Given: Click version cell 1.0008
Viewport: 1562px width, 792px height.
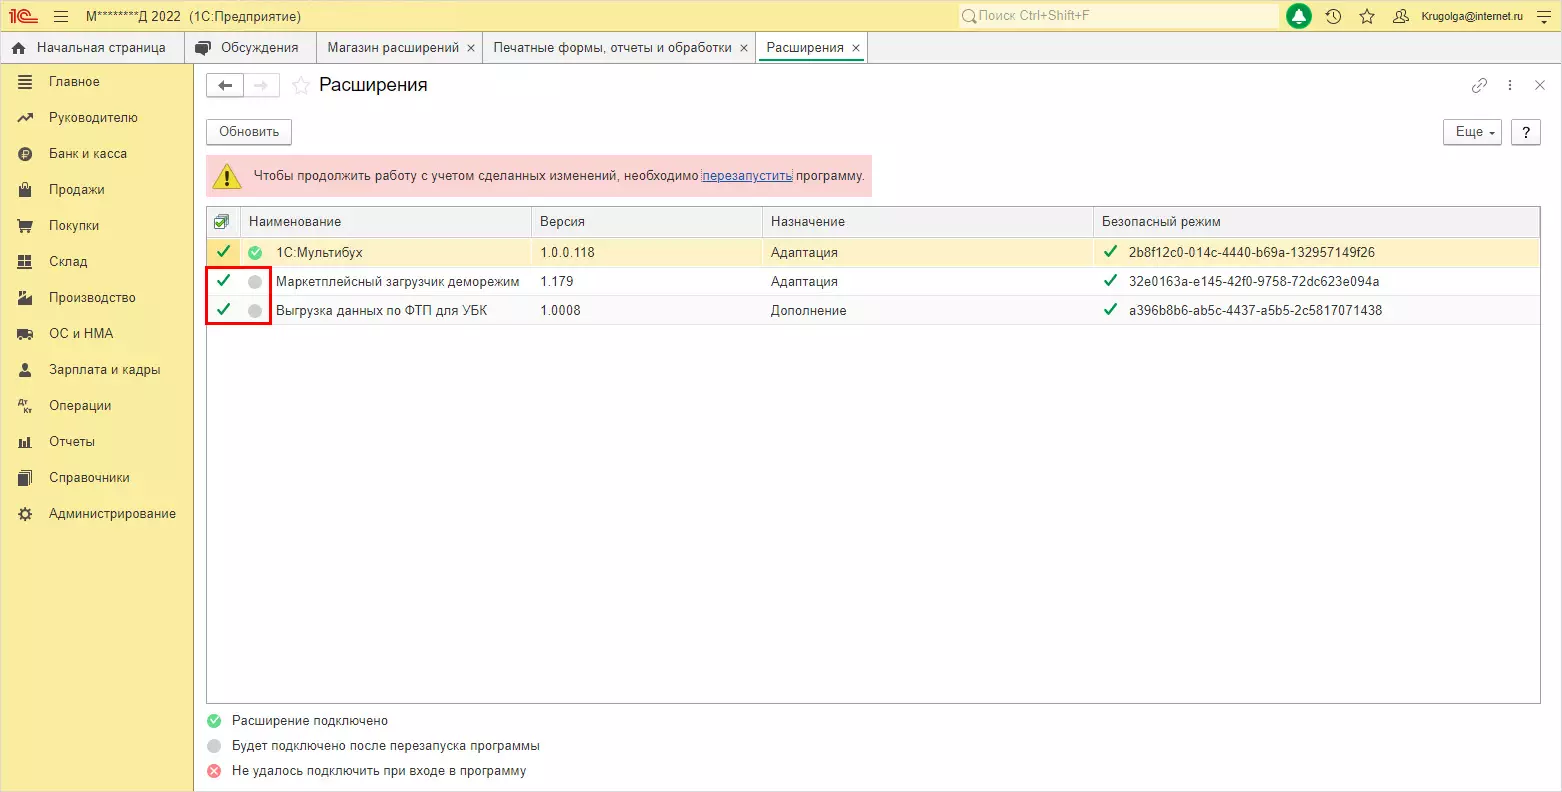Looking at the screenshot, I should [x=560, y=311].
